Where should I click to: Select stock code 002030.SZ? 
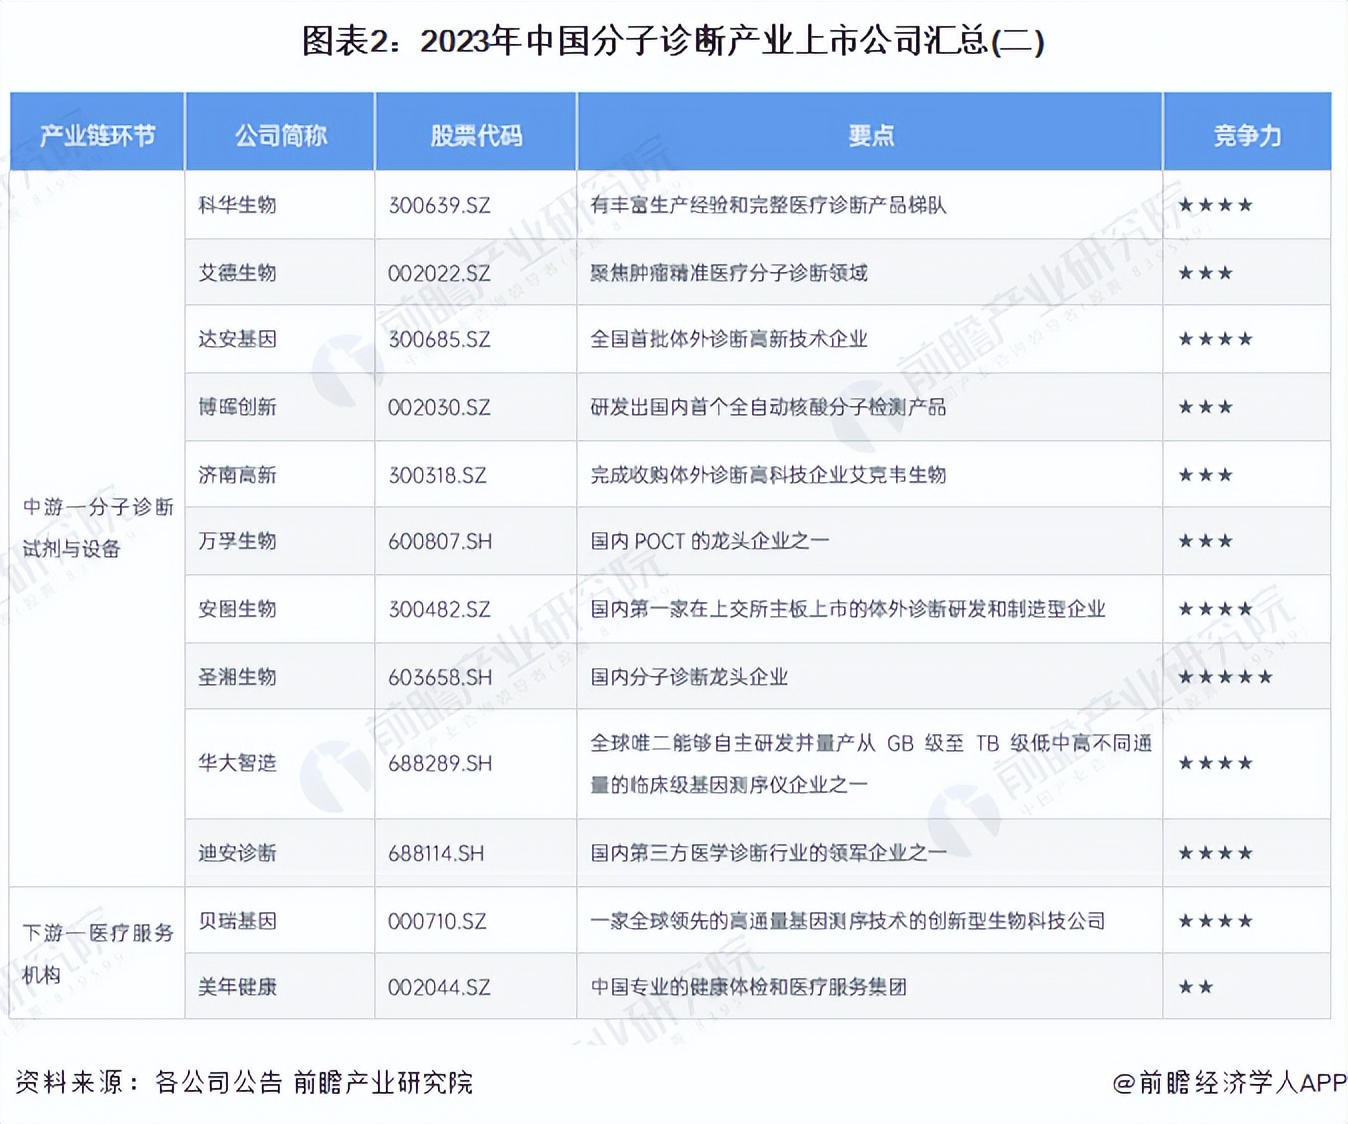click(439, 407)
